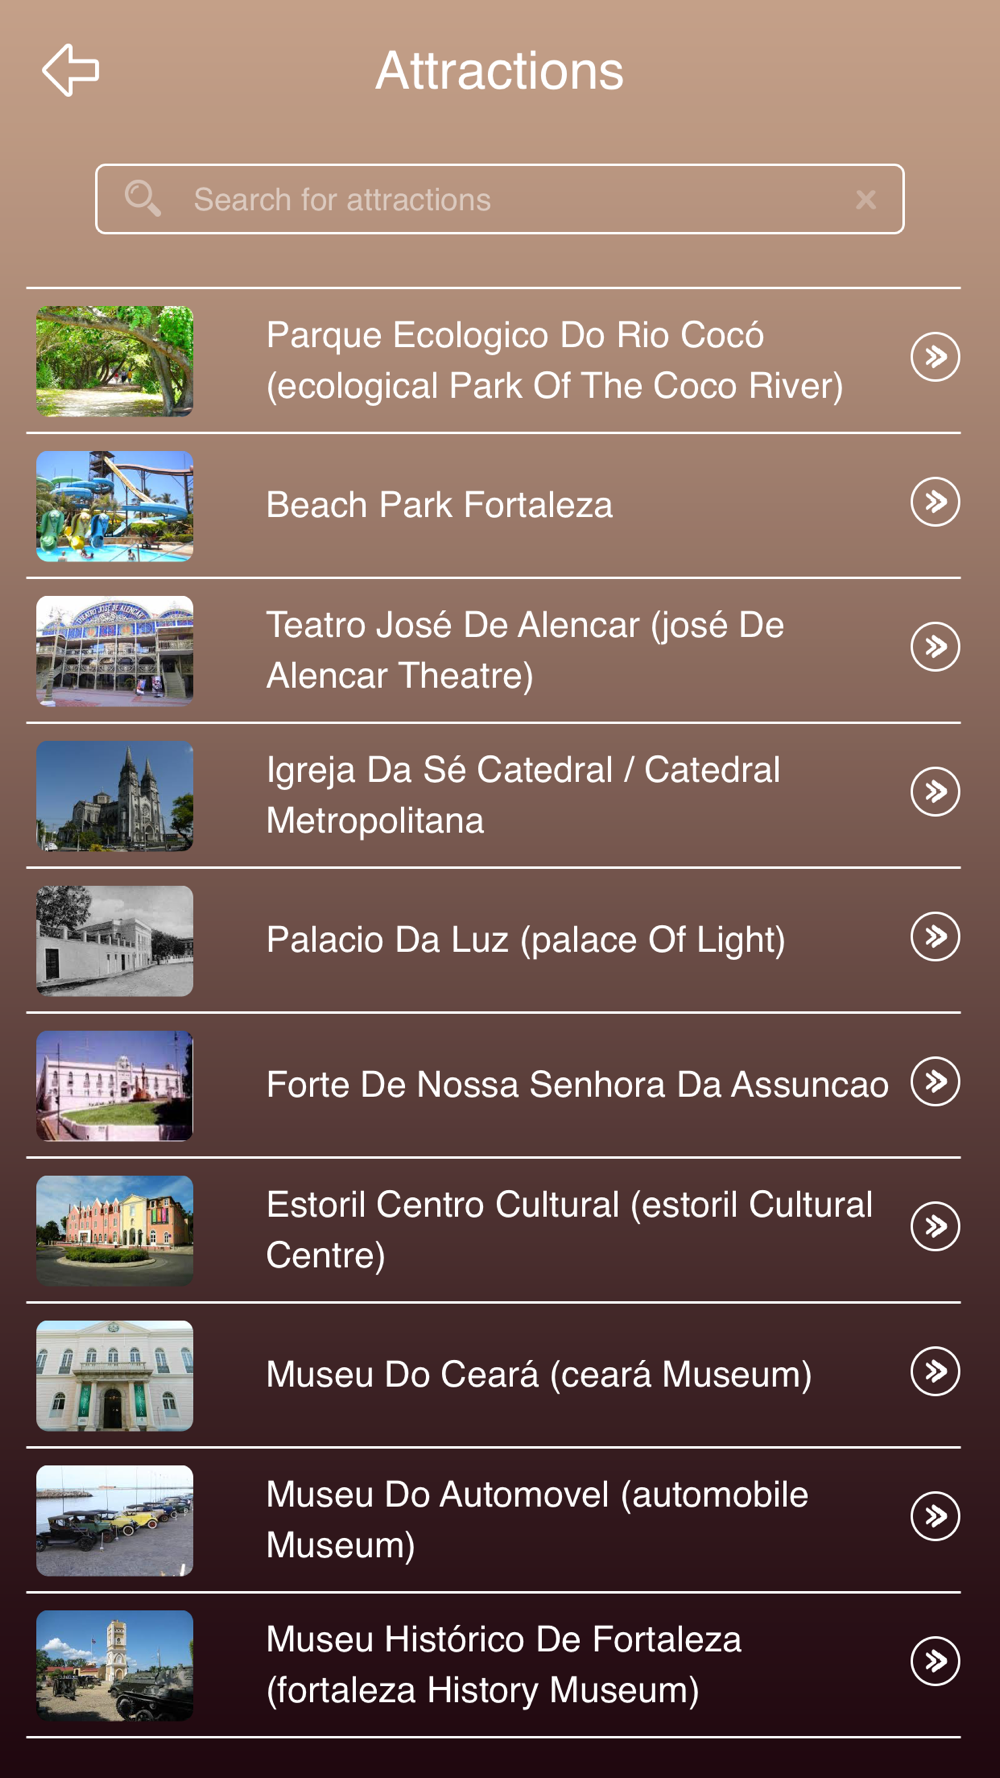Clear the search field with X

click(x=866, y=200)
